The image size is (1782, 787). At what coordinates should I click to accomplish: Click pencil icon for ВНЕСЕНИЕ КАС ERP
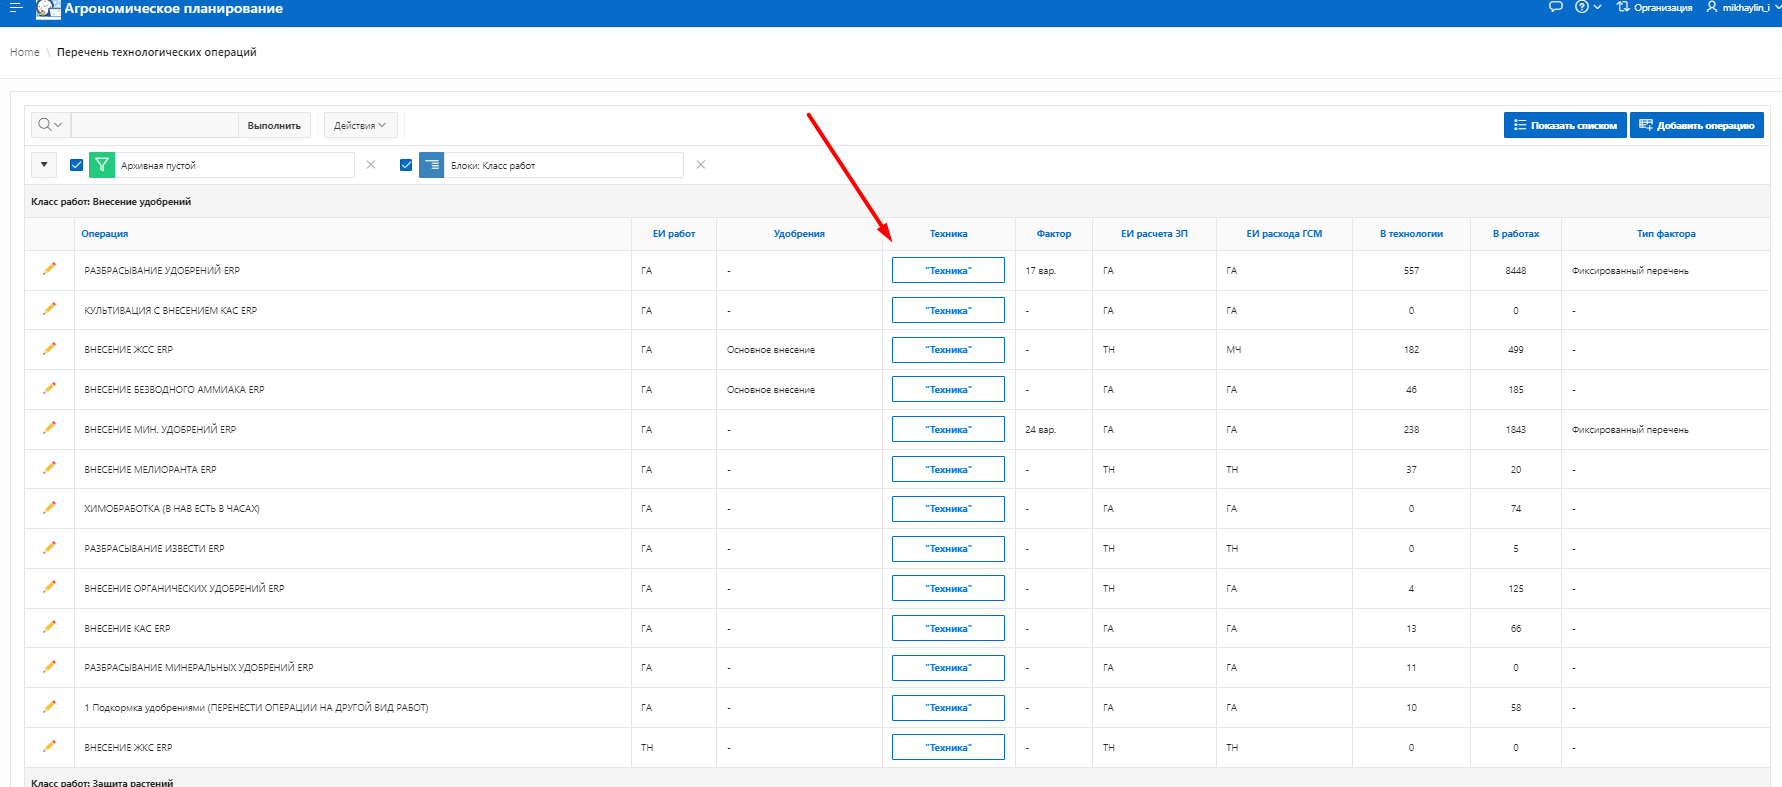(49, 627)
